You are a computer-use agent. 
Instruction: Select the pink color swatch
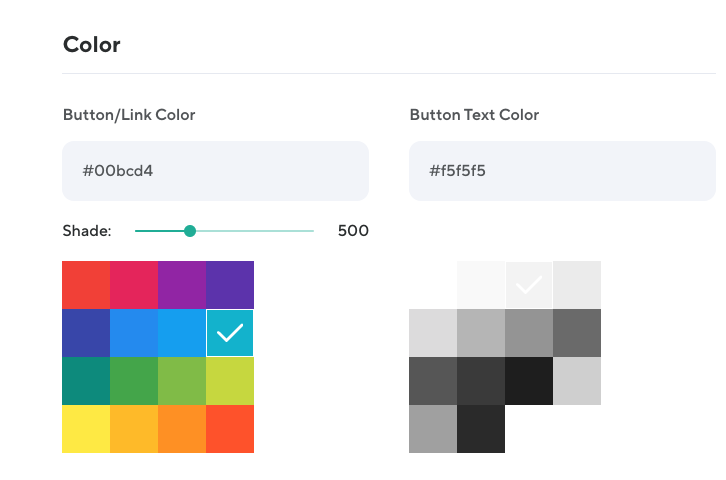point(134,285)
